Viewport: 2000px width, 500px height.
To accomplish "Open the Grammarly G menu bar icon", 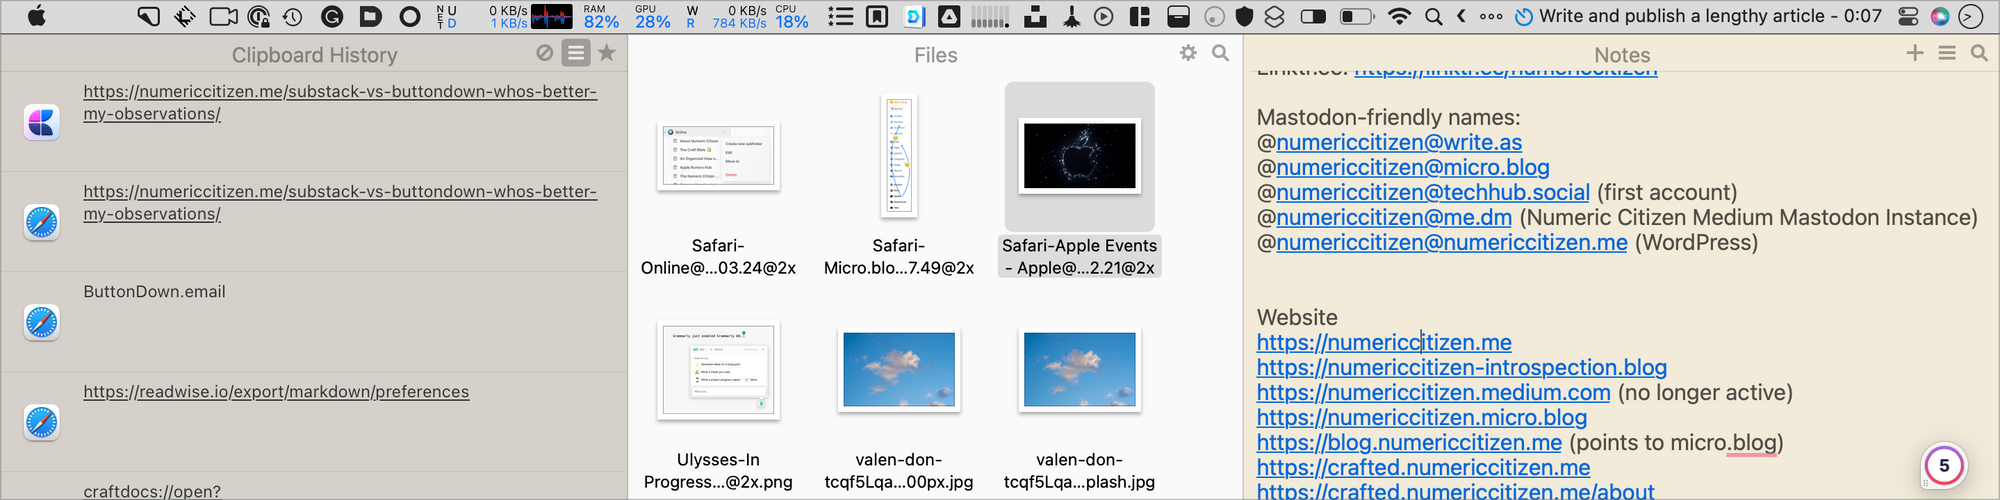I will click(x=332, y=16).
